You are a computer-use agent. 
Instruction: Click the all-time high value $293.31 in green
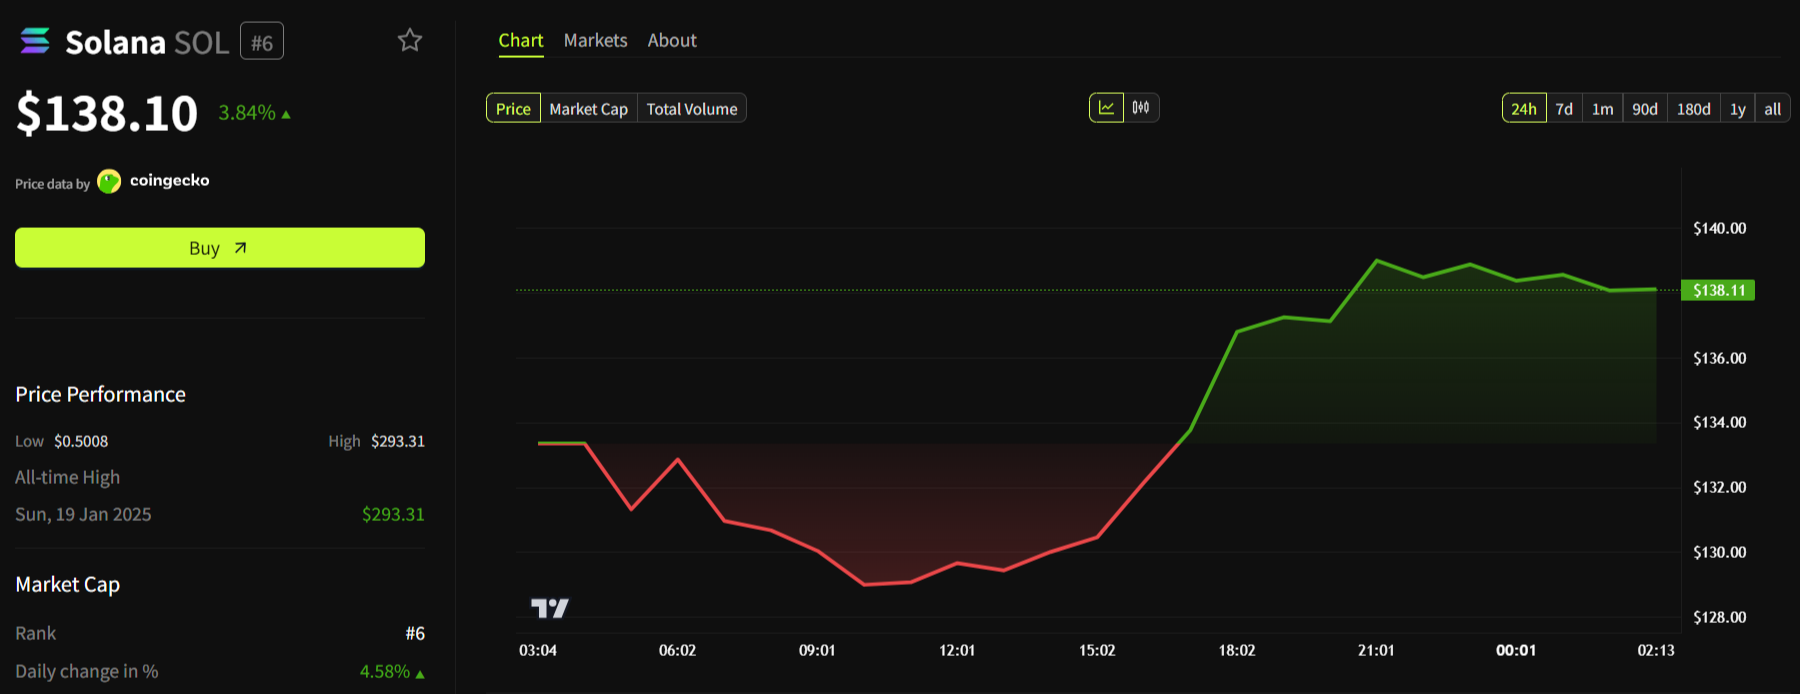pyautogui.click(x=393, y=514)
